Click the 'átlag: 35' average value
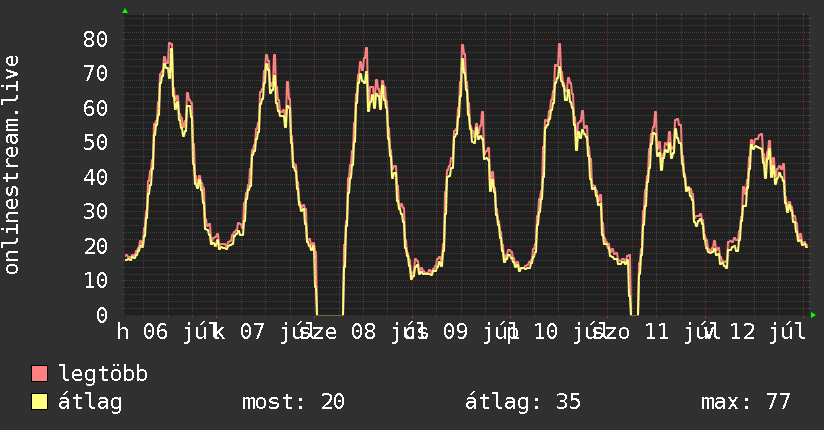The height and width of the screenshot is (430, 824). pos(523,402)
